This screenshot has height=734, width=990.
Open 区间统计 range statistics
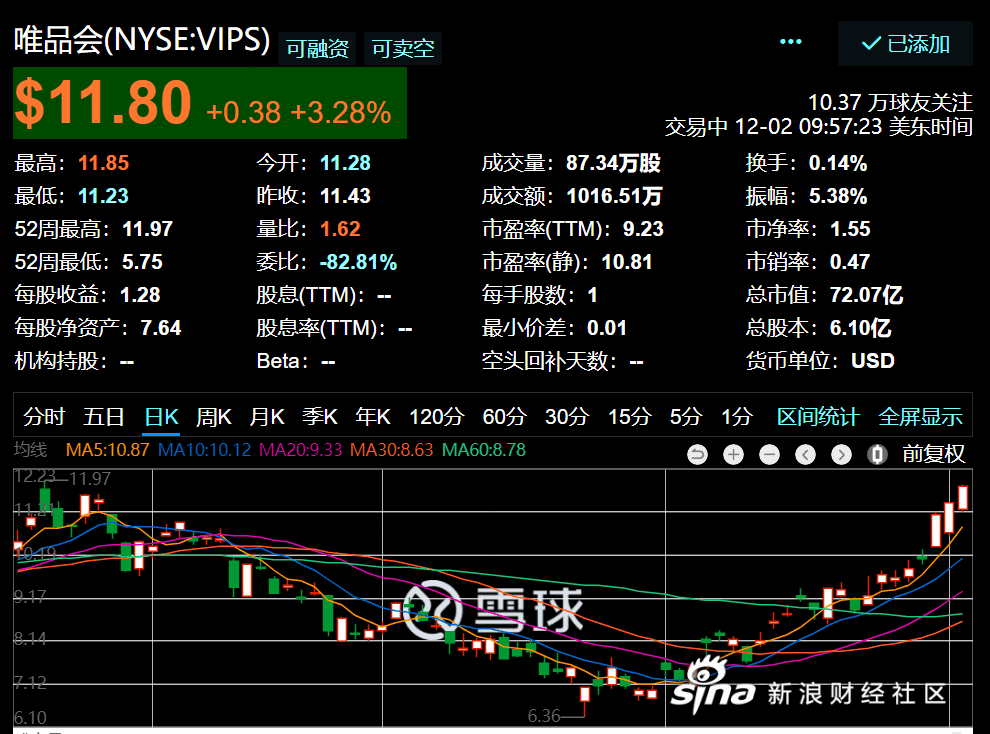pyautogui.click(x=818, y=417)
